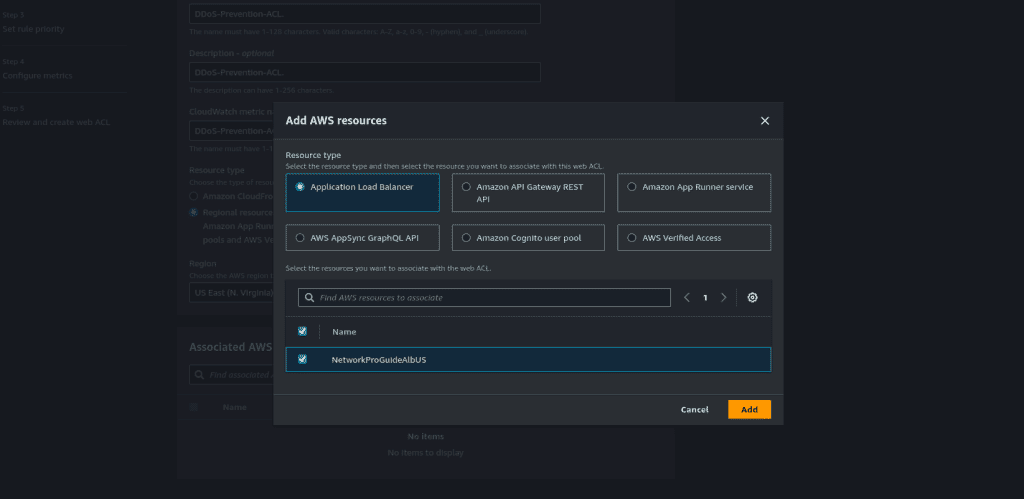Click Find AWS resources to associate field

485,297
